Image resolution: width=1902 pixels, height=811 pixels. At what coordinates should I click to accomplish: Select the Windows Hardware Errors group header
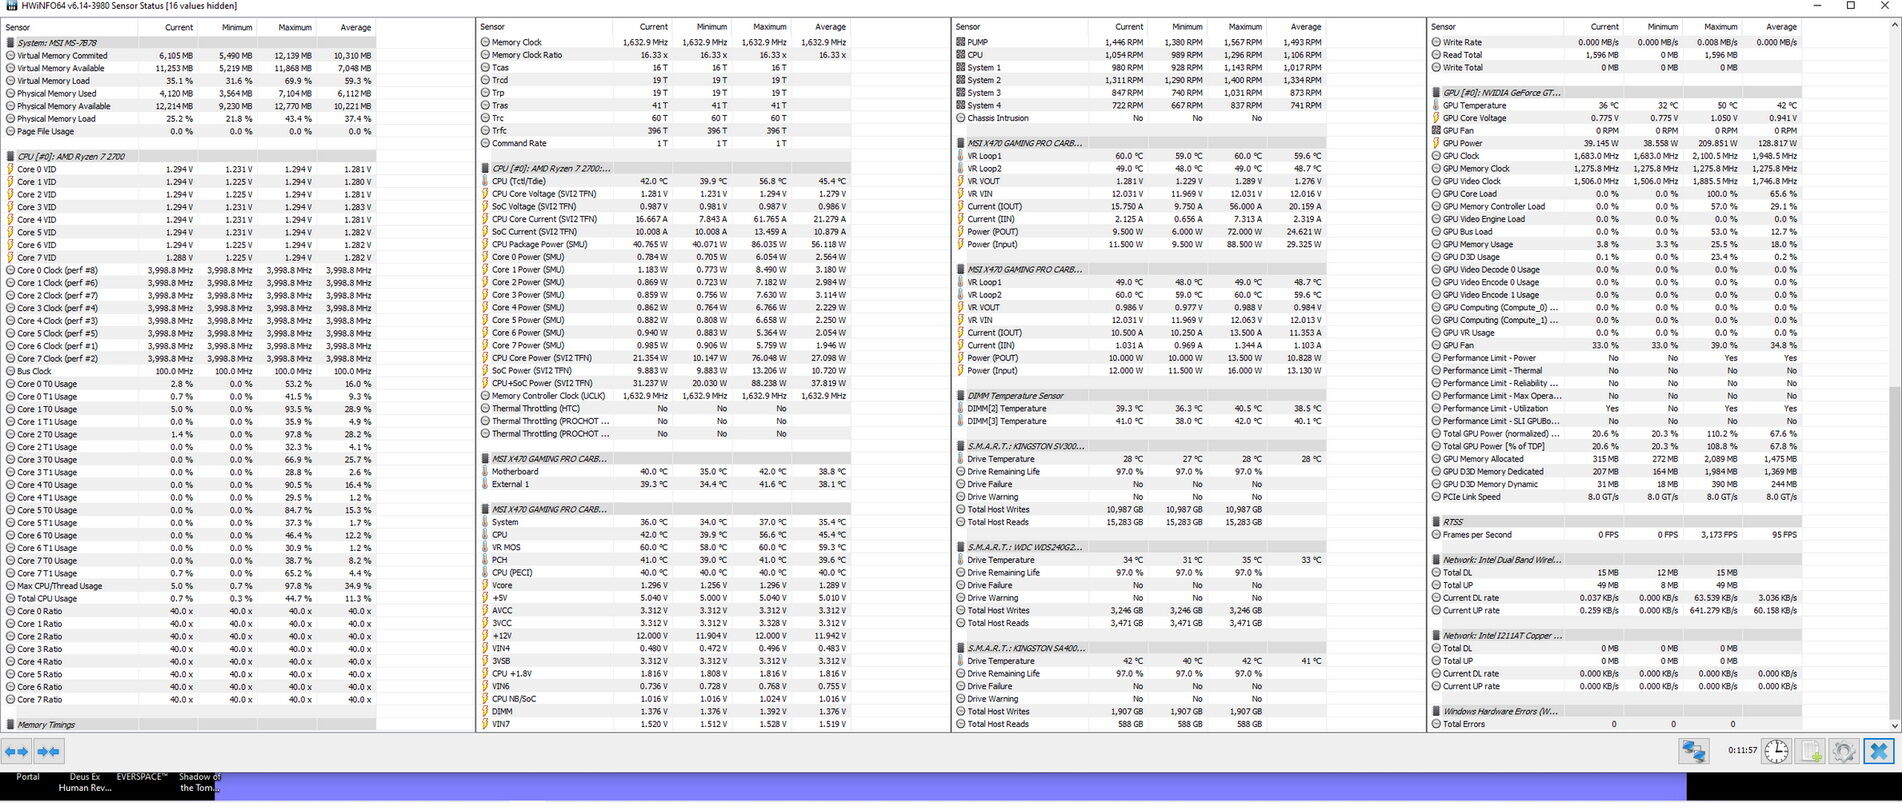pos(1614,711)
